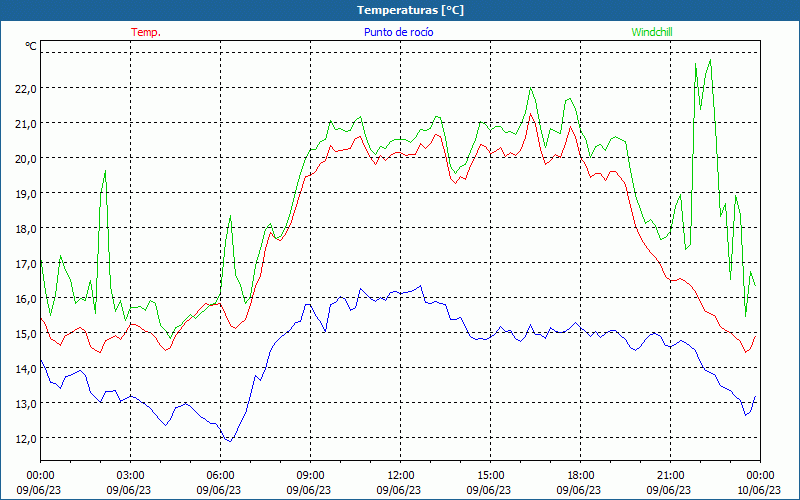Select the red 'Temp.' legend label

pyautogui.click(x=146, y=32)
